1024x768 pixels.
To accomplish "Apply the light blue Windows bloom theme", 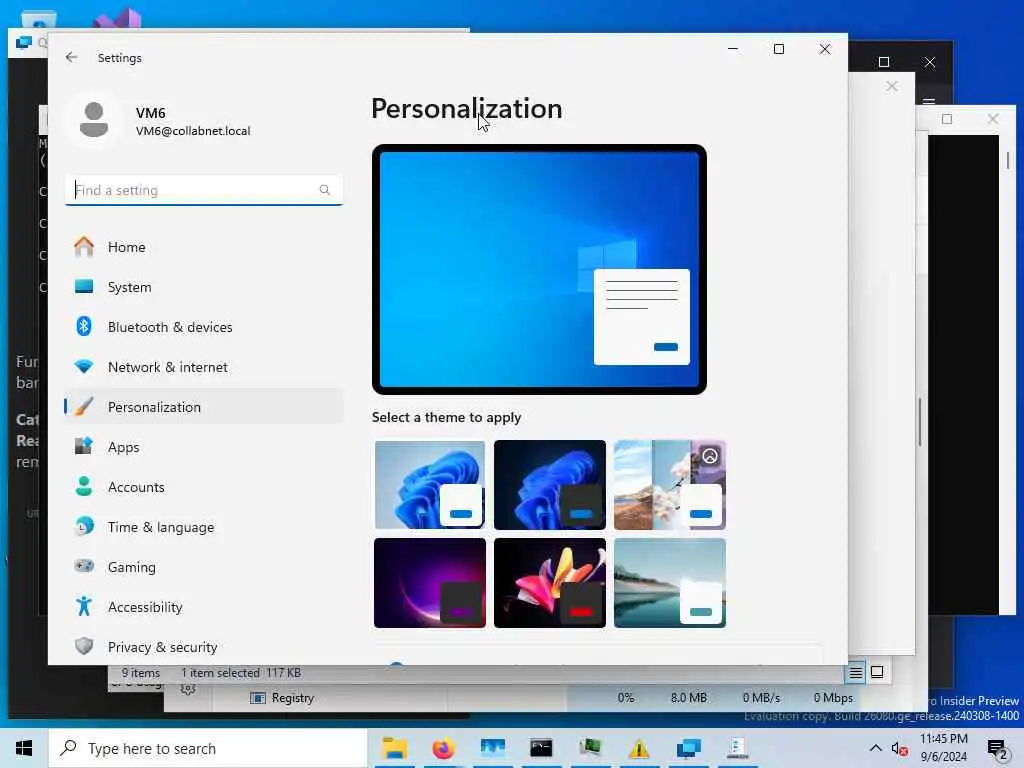I will tap(430, 485).
